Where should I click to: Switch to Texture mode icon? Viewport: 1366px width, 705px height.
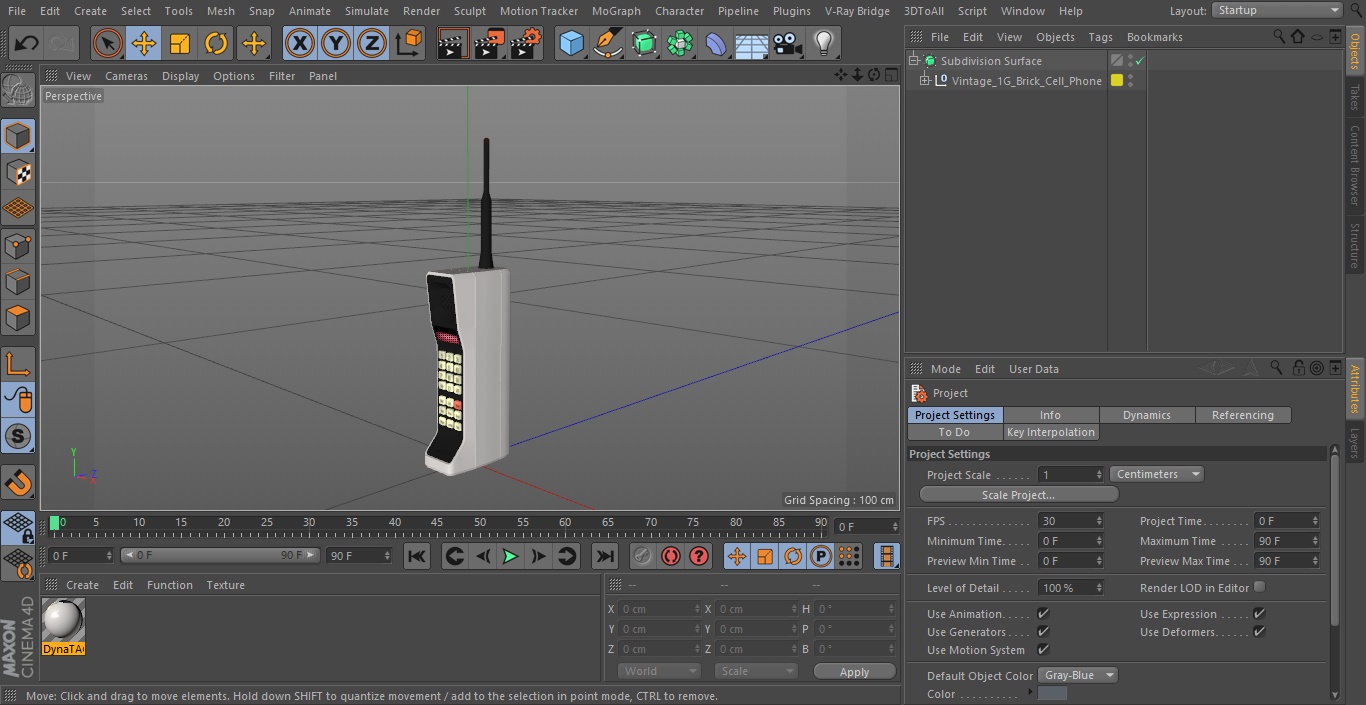tap(18, 172)
